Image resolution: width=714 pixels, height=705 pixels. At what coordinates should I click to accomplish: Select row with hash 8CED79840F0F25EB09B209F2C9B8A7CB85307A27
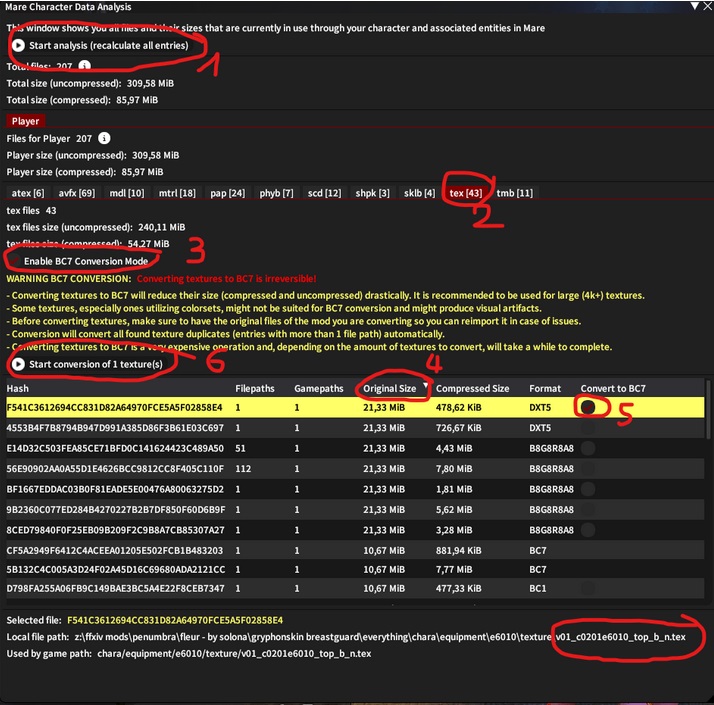click(x=355, y=530)
